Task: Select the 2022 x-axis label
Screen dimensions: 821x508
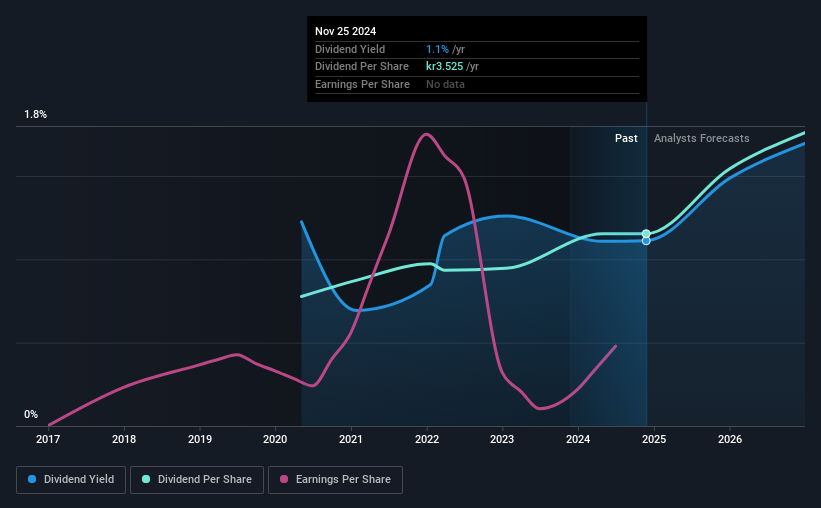Action: point(427,439)
